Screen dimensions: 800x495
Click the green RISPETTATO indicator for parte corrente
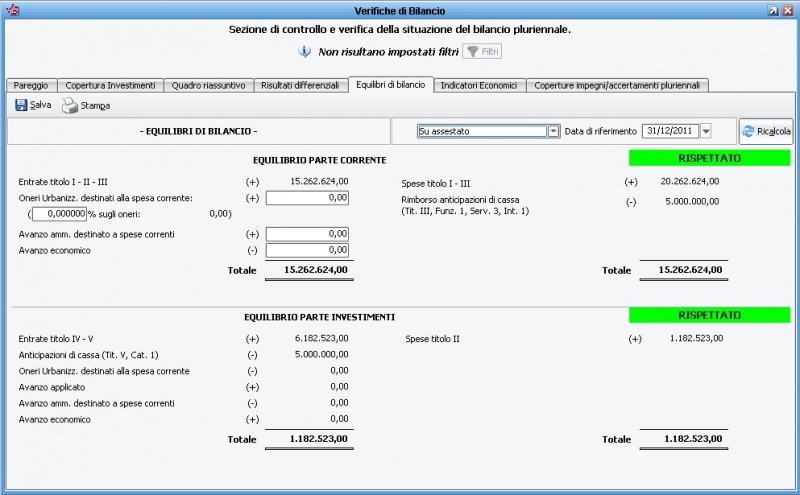(709, 158)
